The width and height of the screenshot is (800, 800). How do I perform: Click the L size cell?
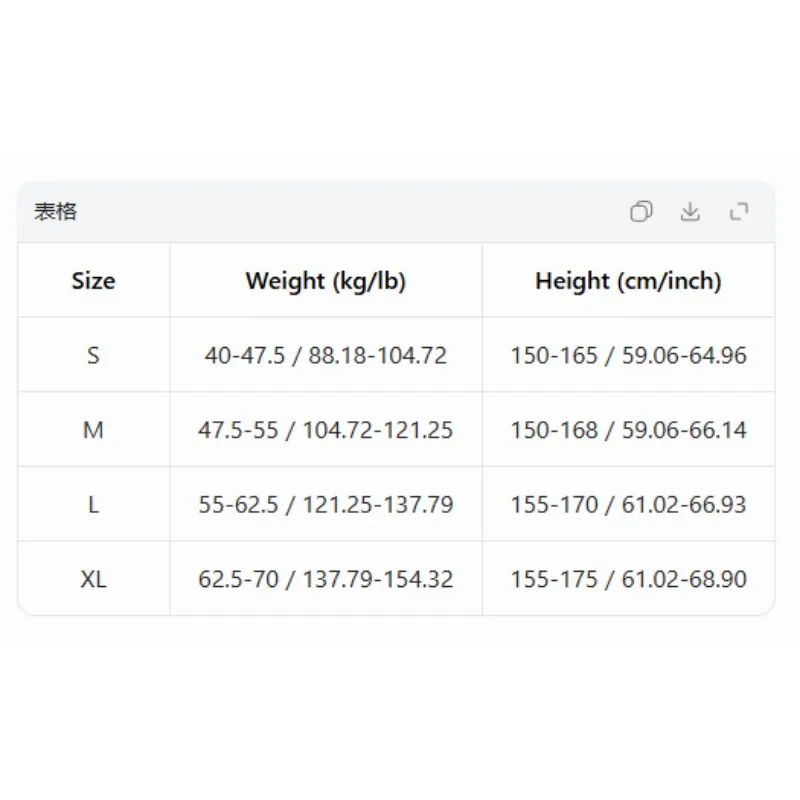(94, 505)
